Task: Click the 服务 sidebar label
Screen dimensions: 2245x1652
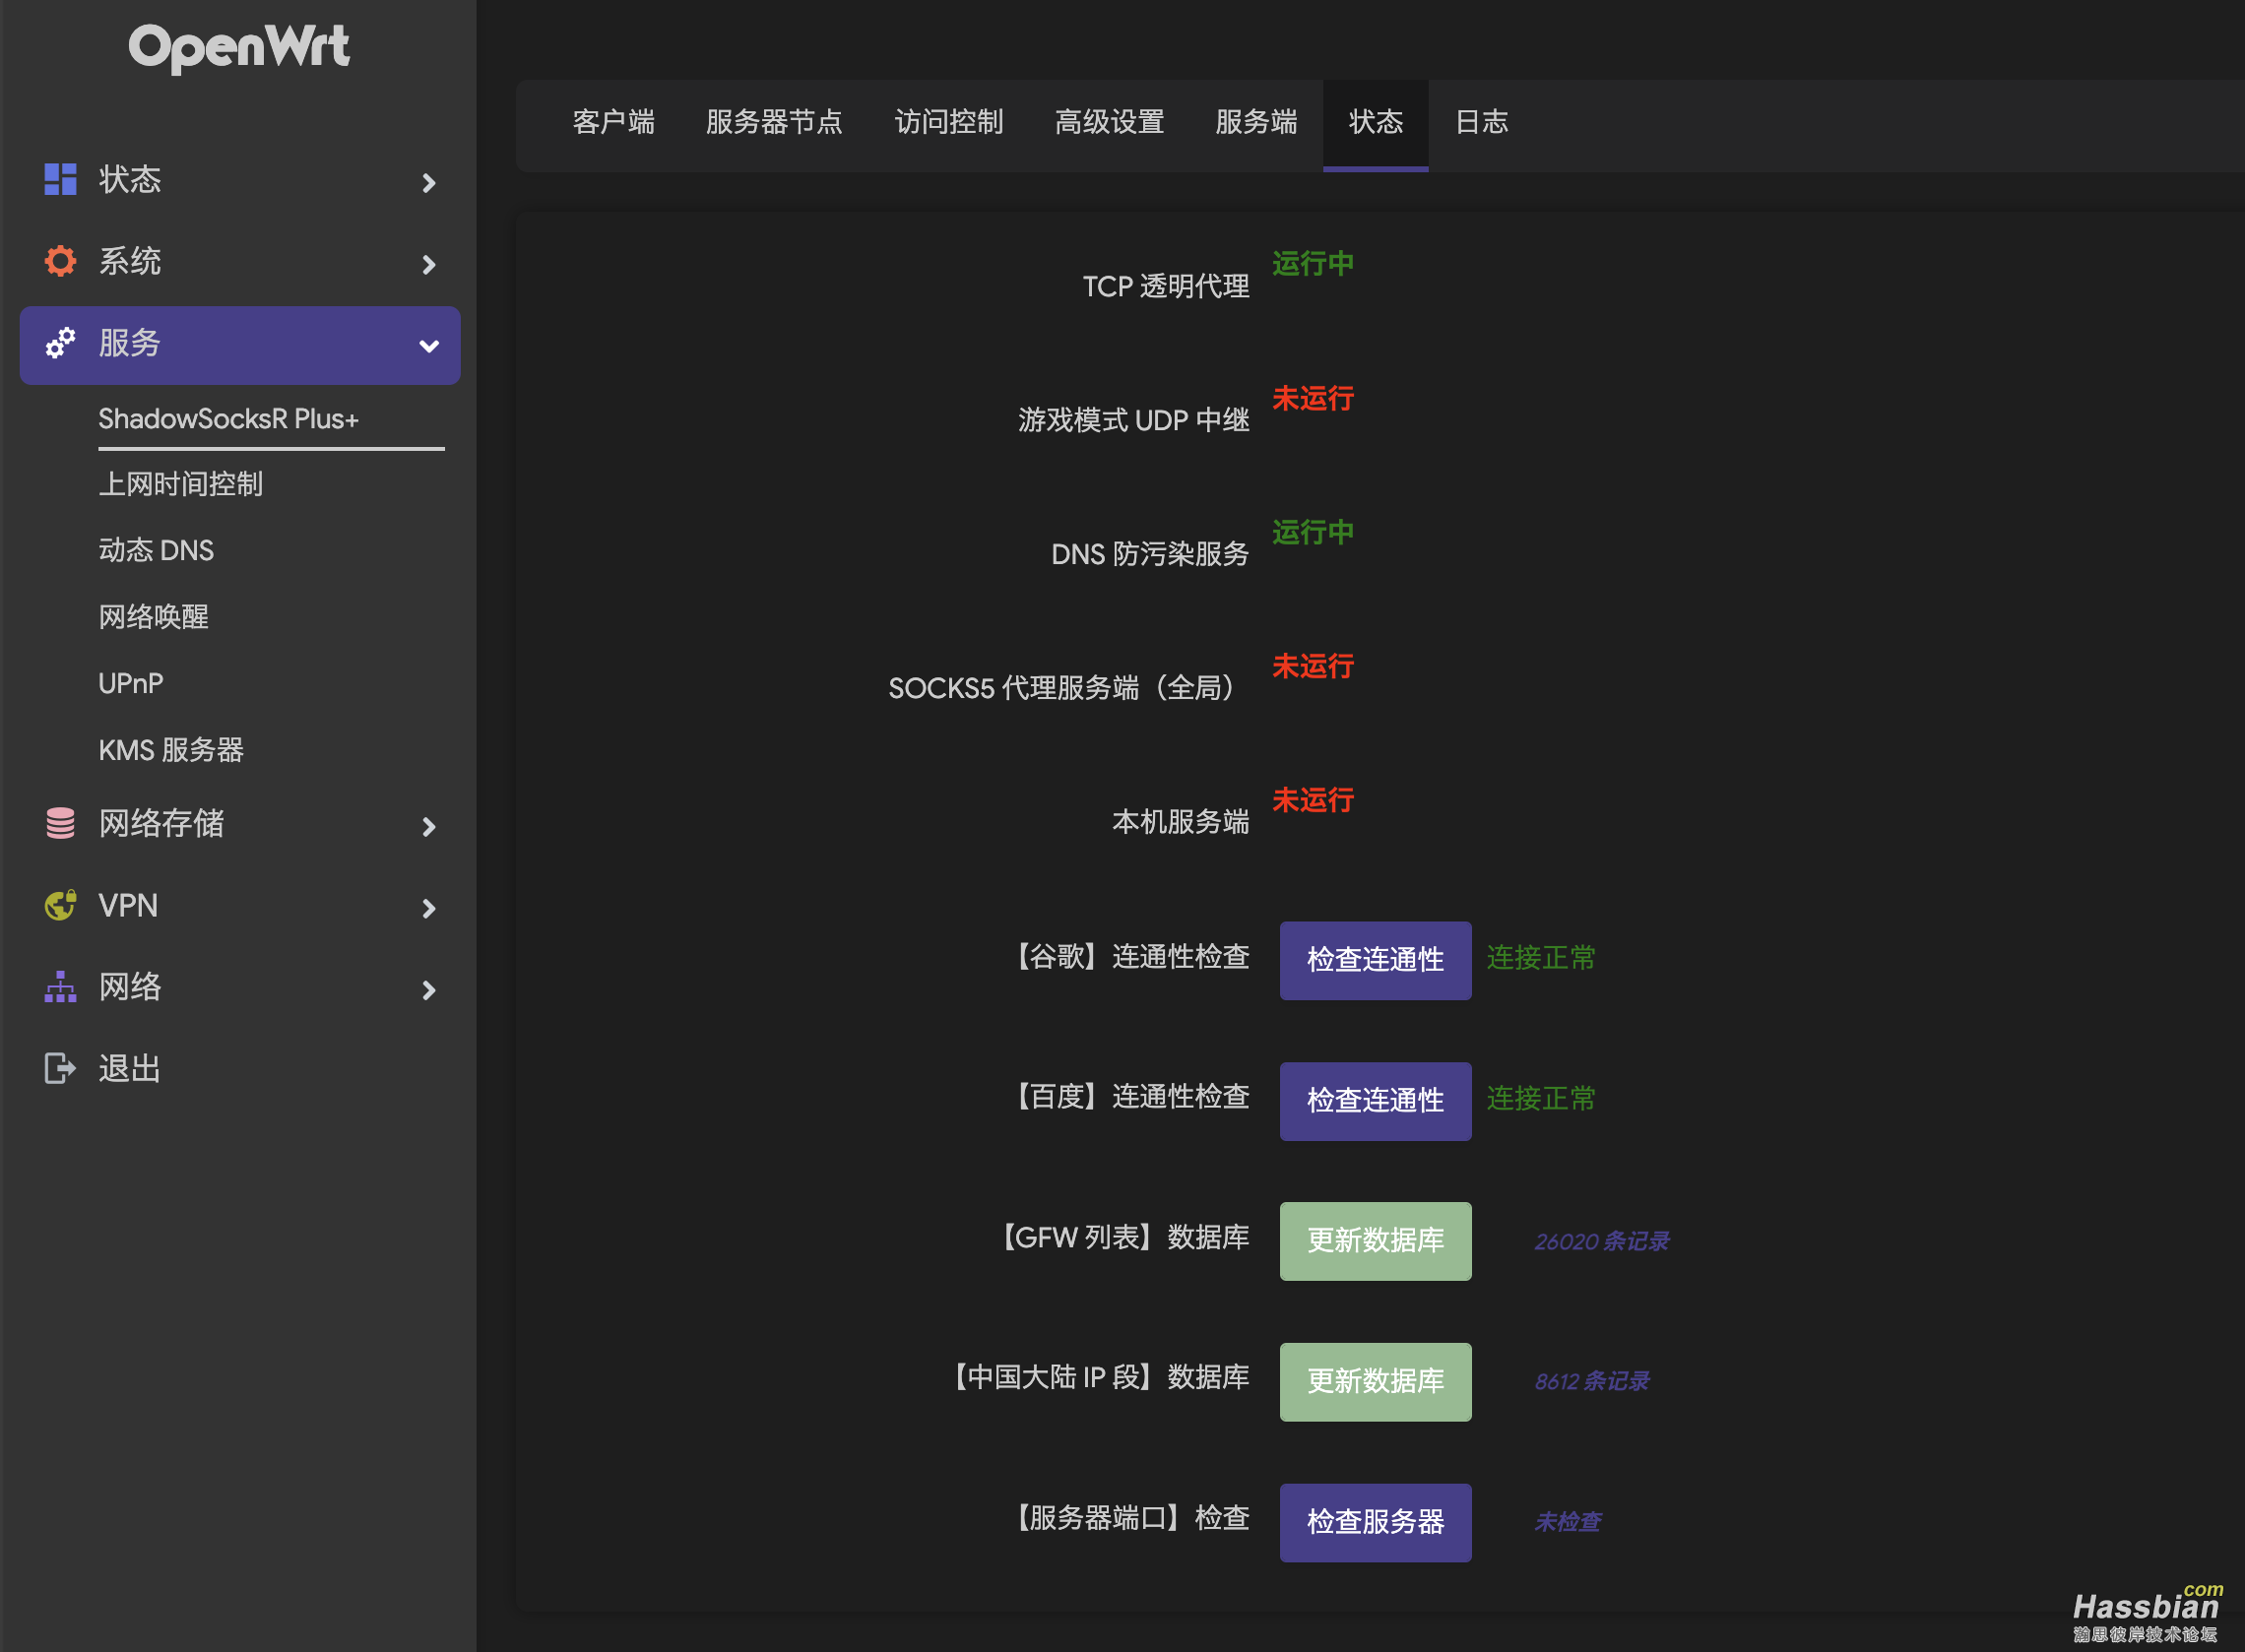Action: [x=129, y=343]
